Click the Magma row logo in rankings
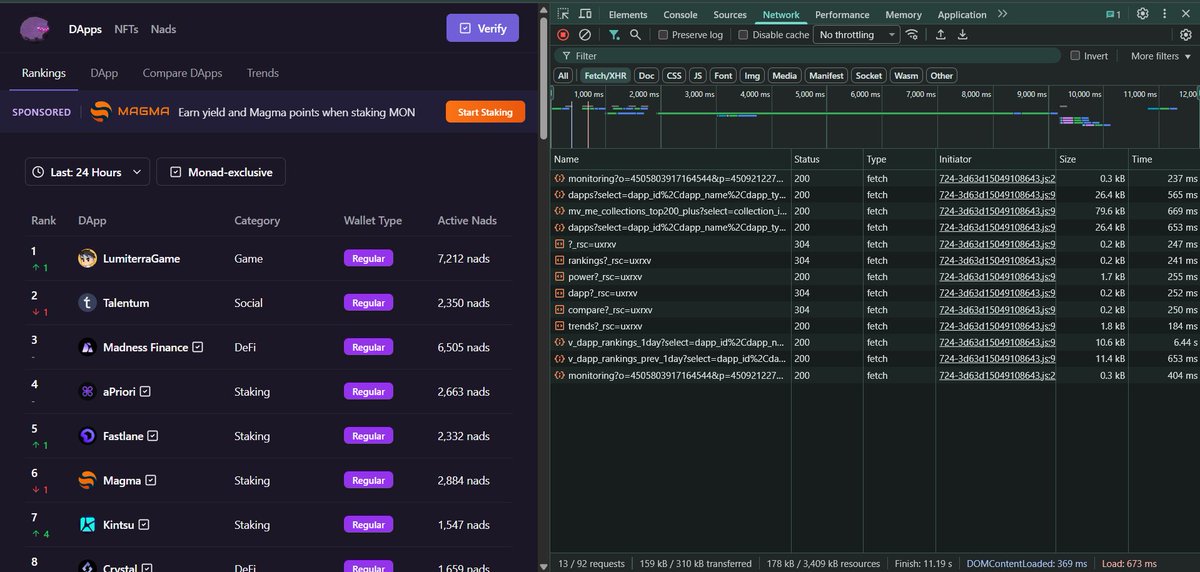The height and width of the screenshot is (572, 1200). tap(87, 480)
